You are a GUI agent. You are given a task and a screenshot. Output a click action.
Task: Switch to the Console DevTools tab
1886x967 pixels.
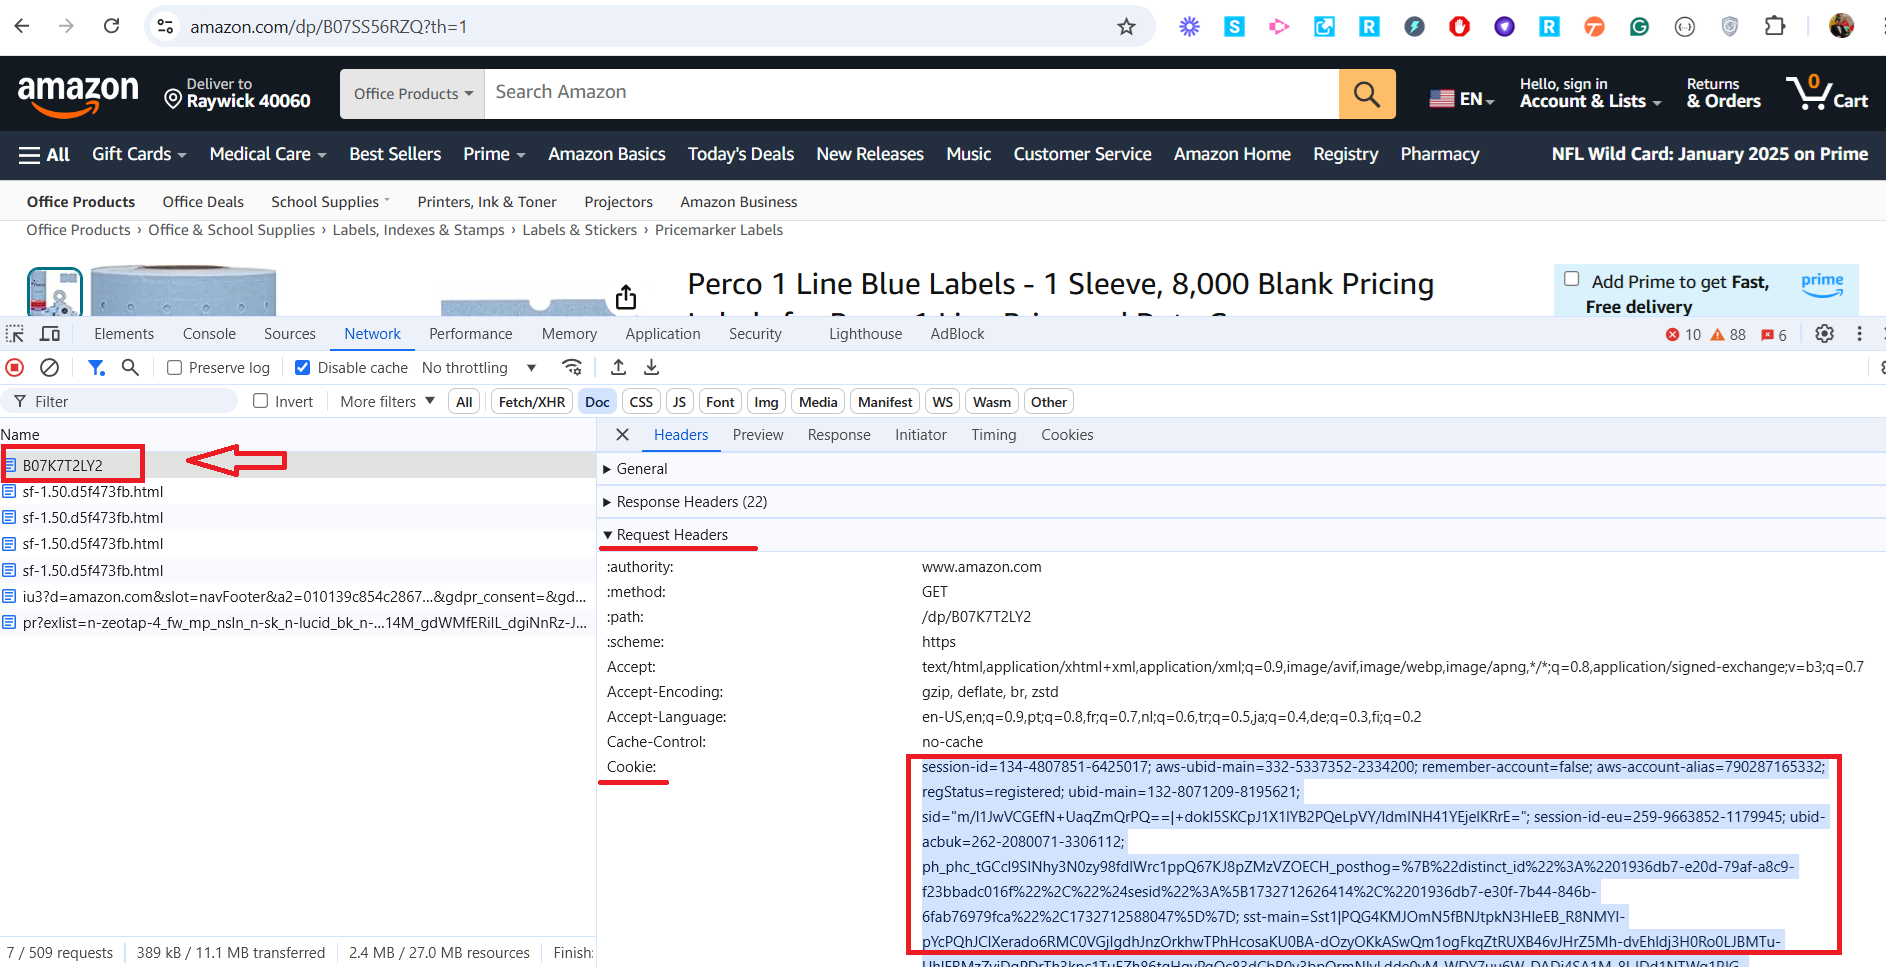coord(209,334)
